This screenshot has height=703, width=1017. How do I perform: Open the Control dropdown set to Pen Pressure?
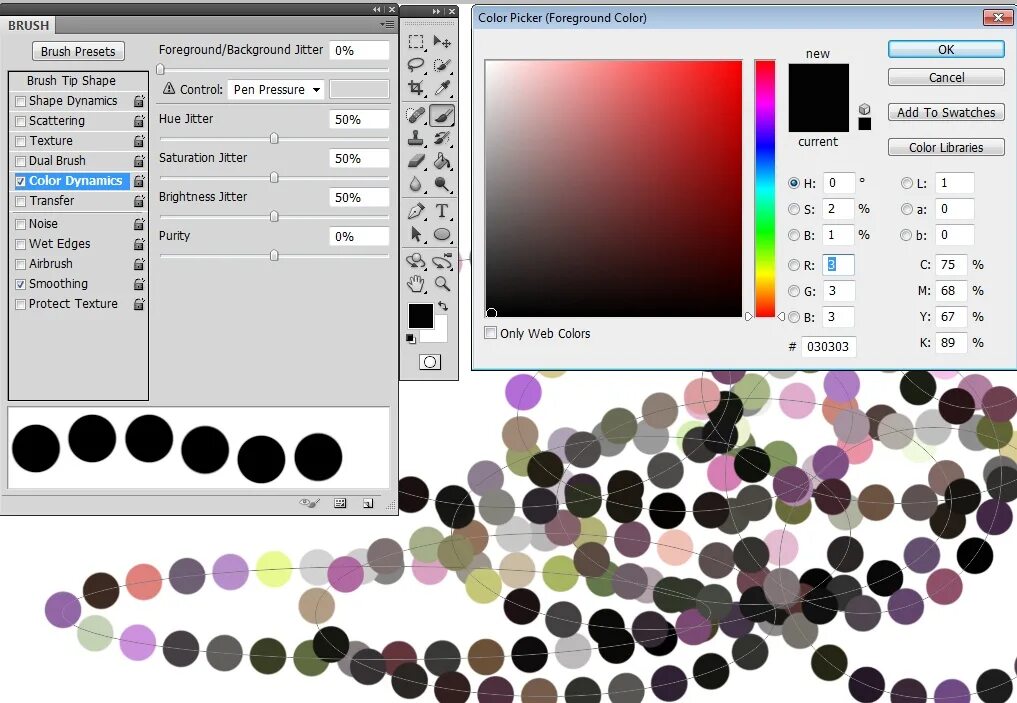(x=276, y=90)
